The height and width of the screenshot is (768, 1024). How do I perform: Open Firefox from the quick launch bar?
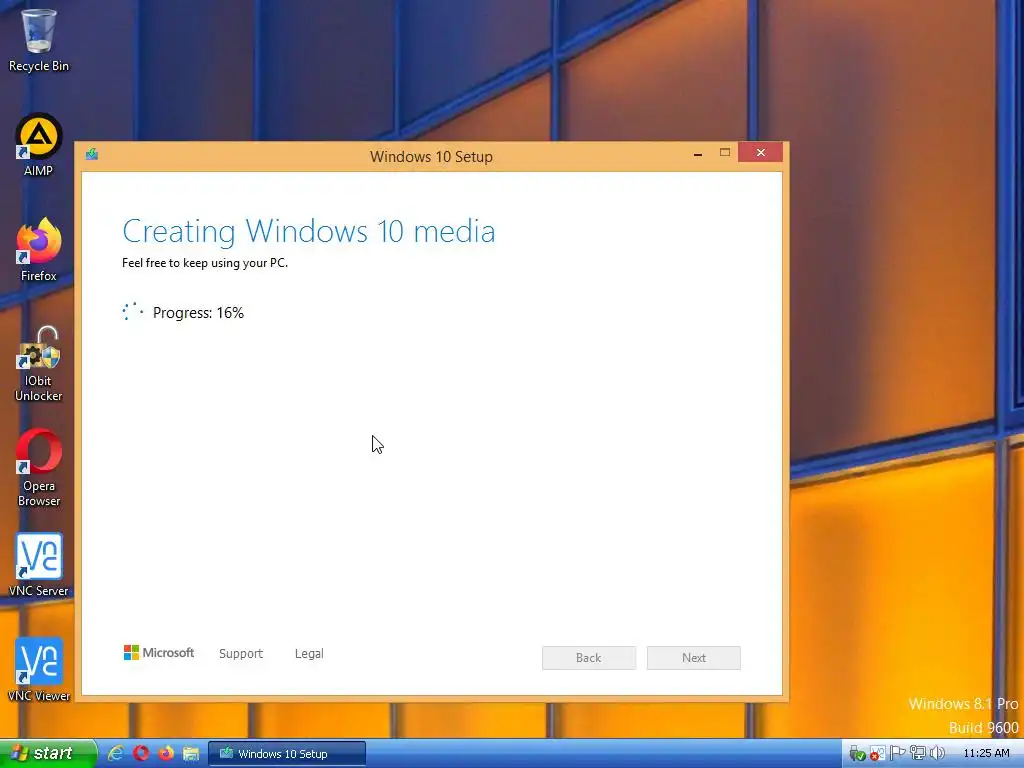click(166, 753)
